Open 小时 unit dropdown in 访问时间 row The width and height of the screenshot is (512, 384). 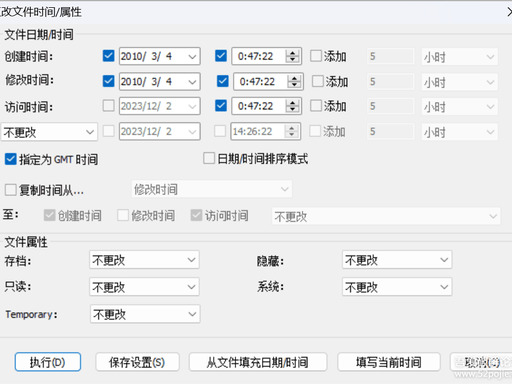tap(460, 107)
